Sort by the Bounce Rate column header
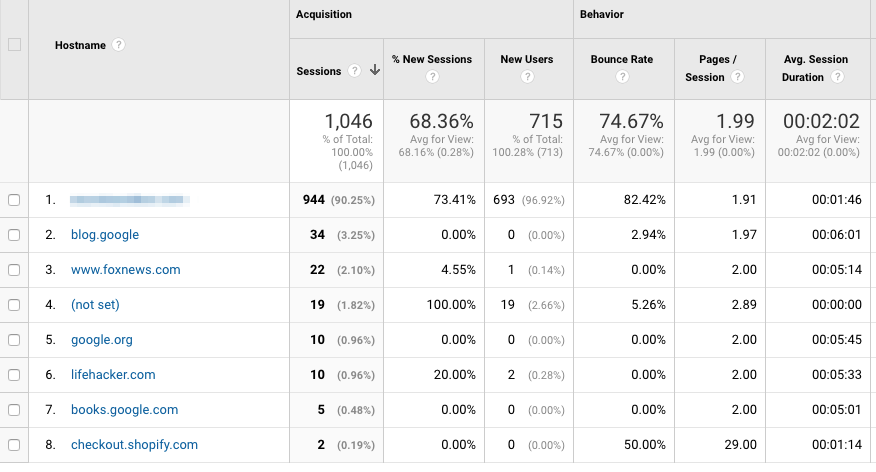This screenshot has width=876, height=472. point(622,59)
